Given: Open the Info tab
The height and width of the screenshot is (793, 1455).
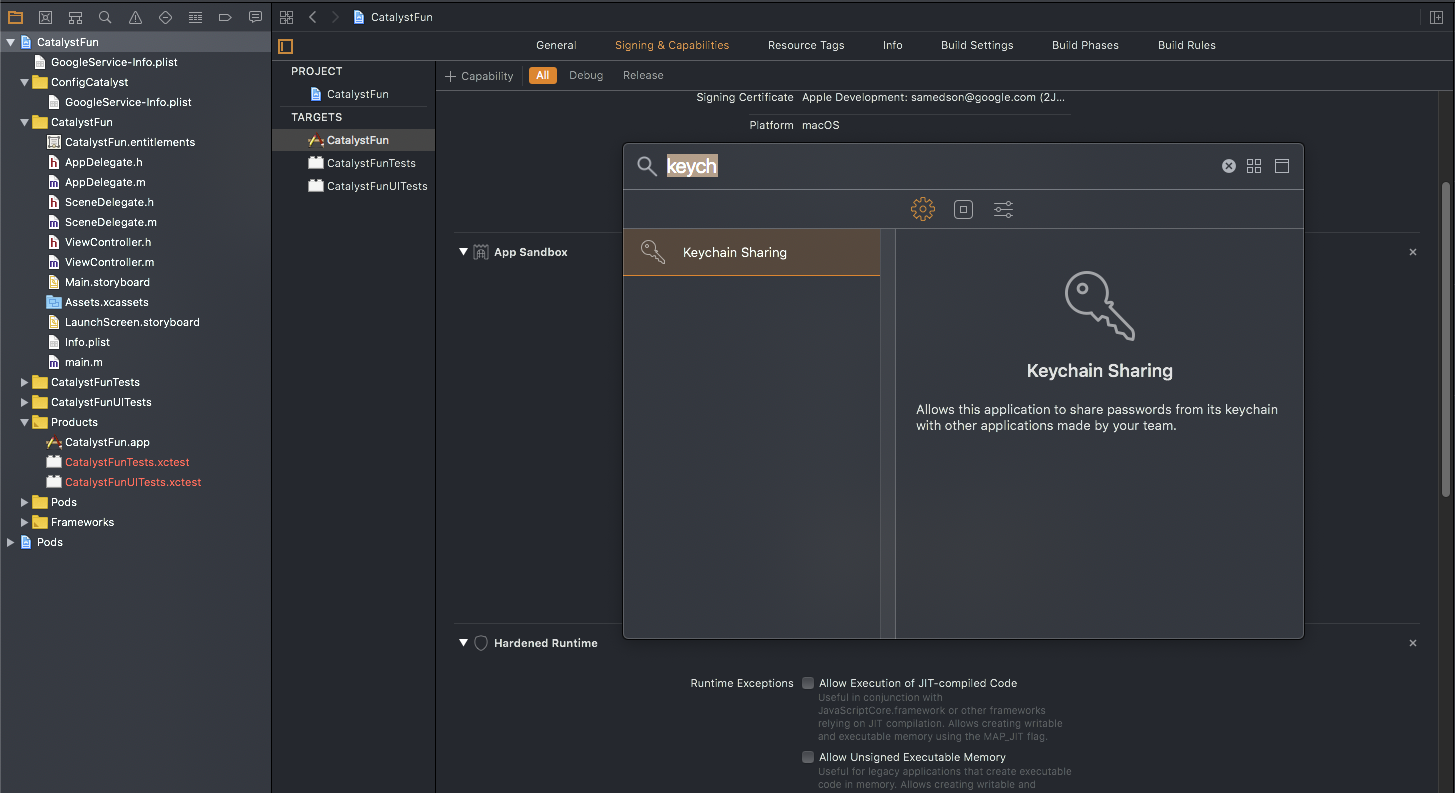Looking at the screenshot, I should pyautogui.click(x=893, y=45).
